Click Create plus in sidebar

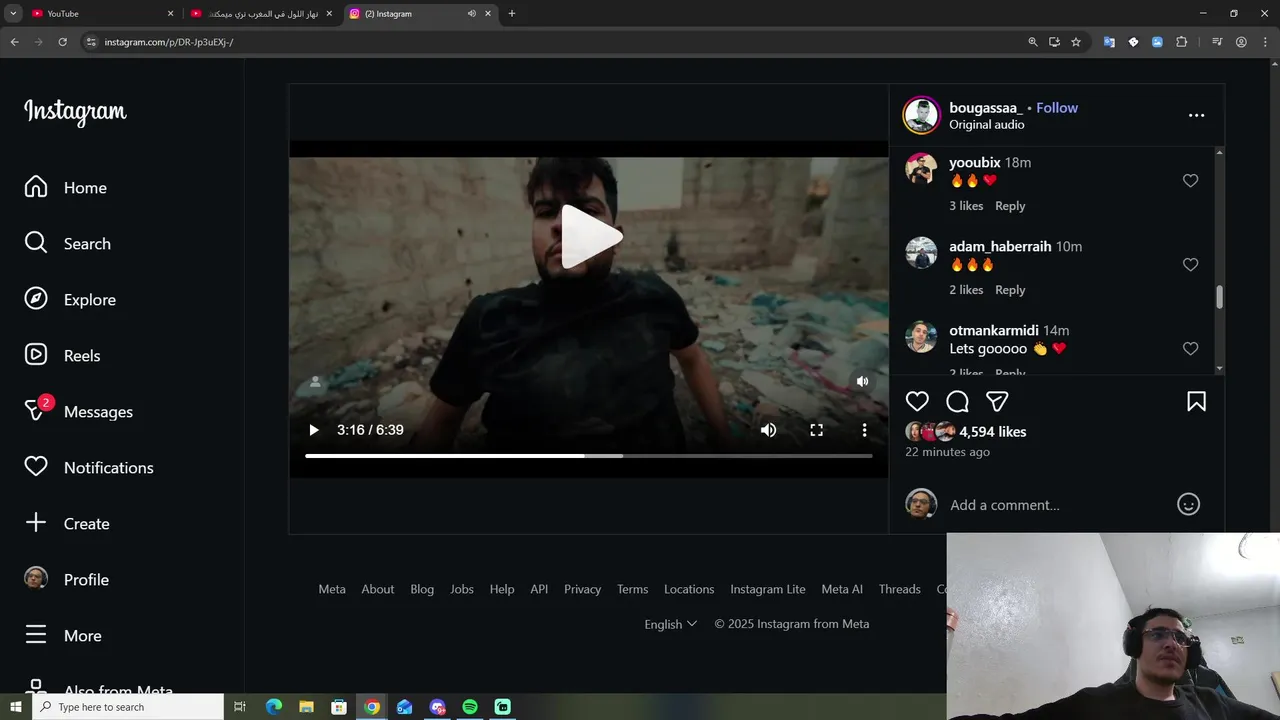pos(67,524)
